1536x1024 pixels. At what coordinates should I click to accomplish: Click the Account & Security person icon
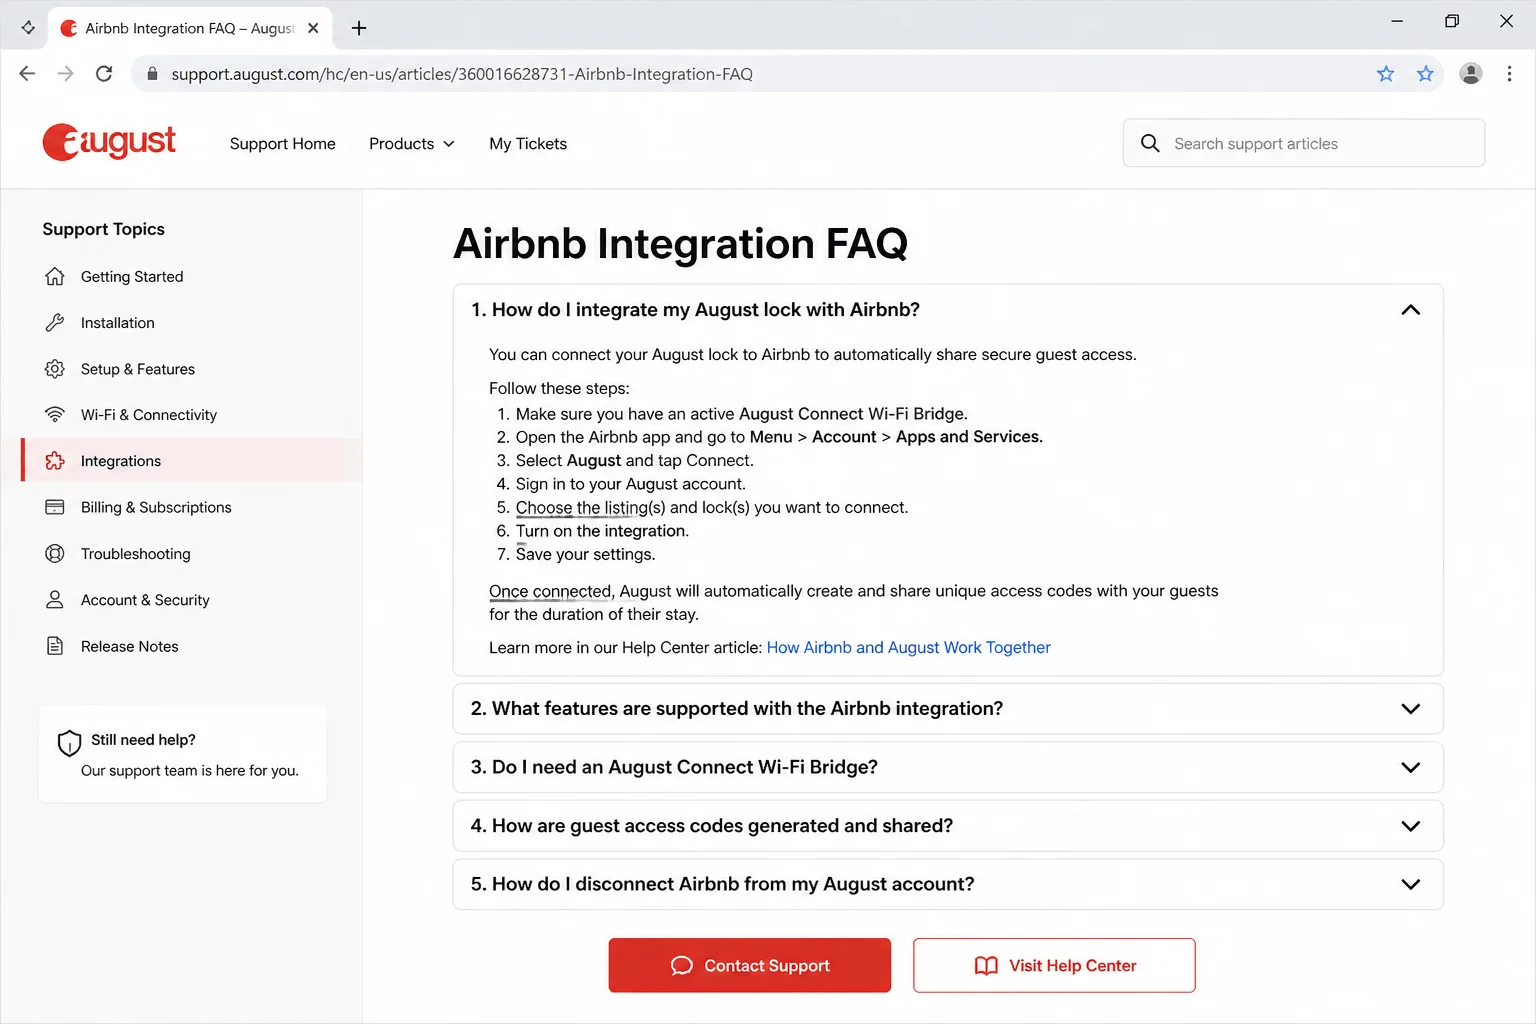(55, 599)
